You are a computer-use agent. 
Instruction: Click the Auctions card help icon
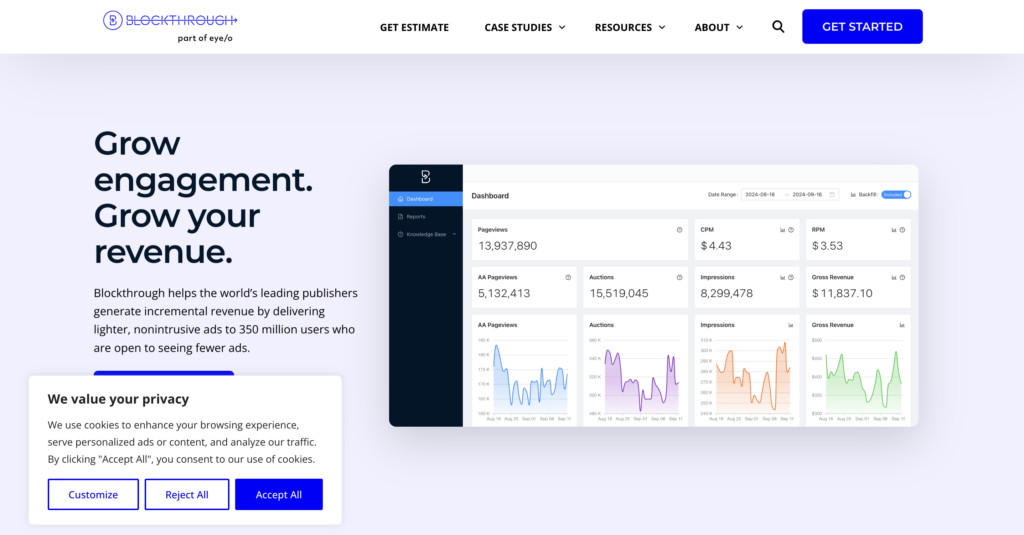coord(679,278)
